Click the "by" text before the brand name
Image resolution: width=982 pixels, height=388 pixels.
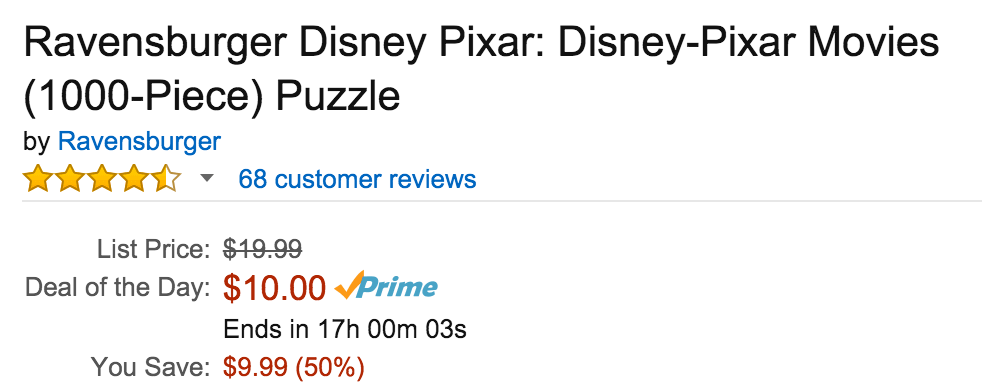point(37,143)
